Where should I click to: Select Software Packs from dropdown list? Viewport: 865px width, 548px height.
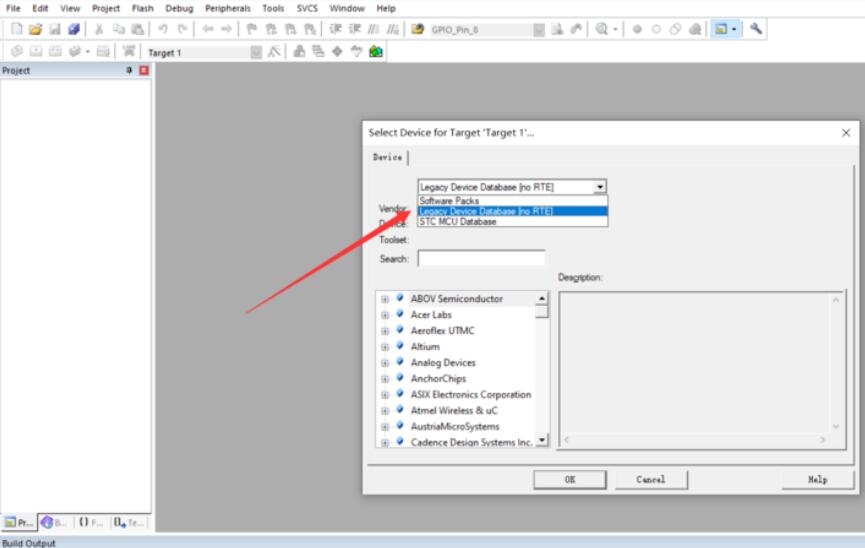click(x=449, y=201)
